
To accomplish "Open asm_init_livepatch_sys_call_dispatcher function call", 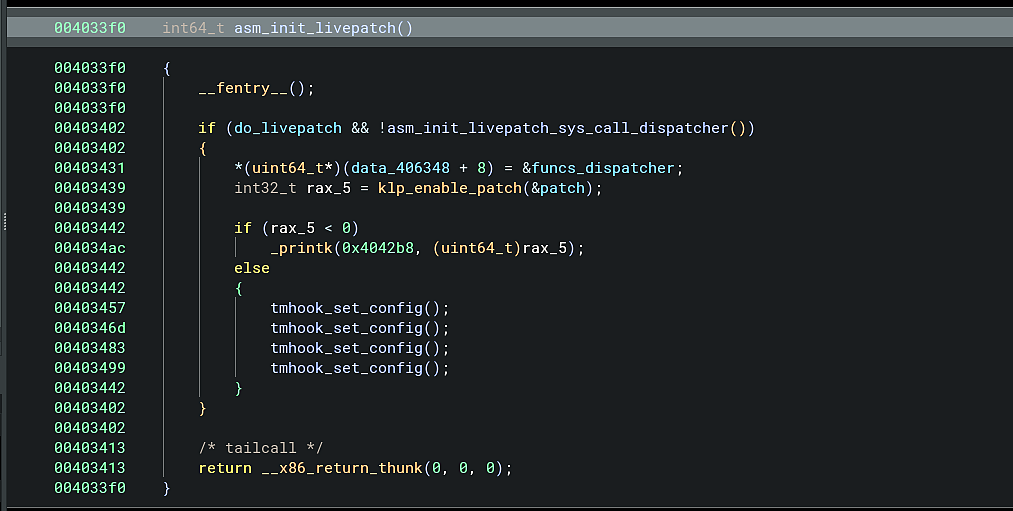I will [x=558, y=128].
